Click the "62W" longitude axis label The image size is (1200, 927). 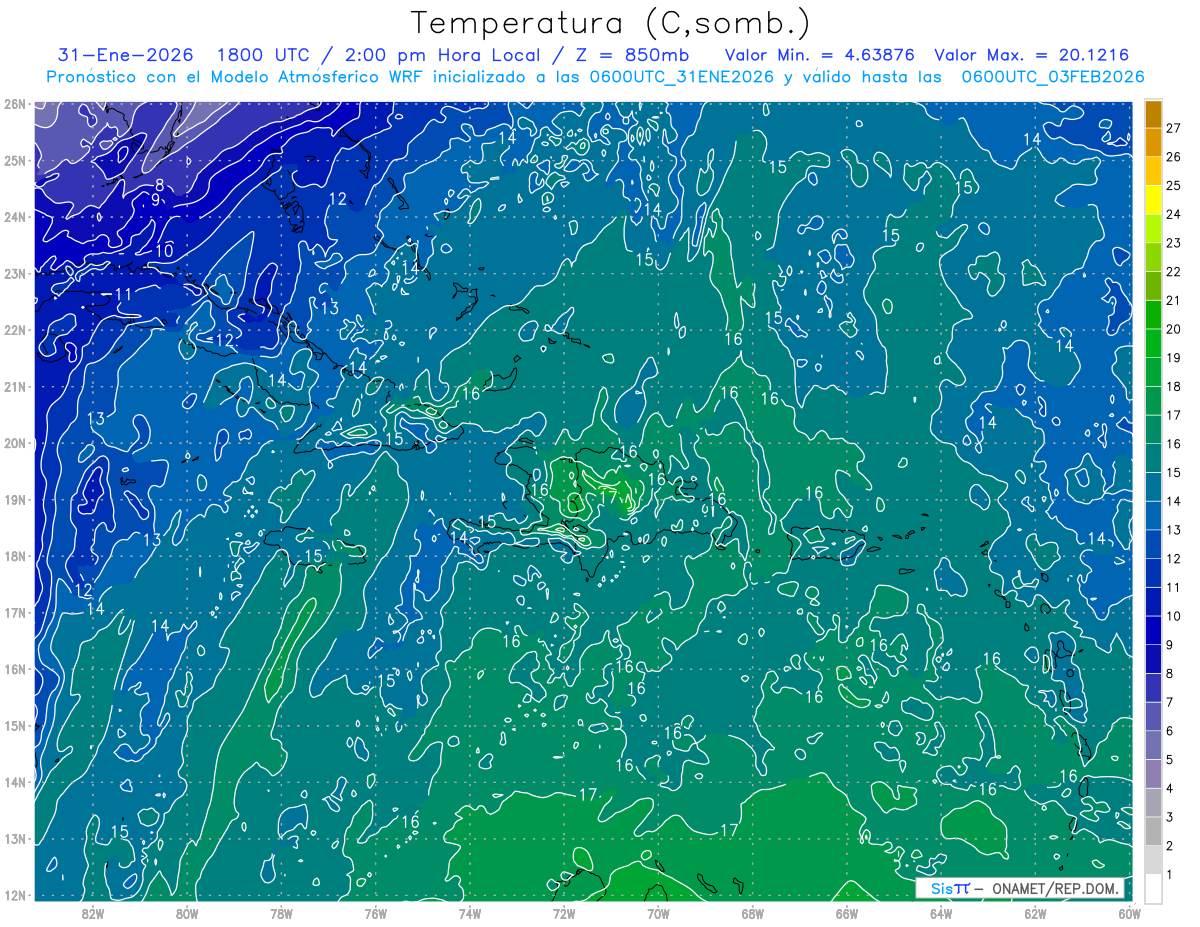pyautogui.click(x=1035, y=912)
